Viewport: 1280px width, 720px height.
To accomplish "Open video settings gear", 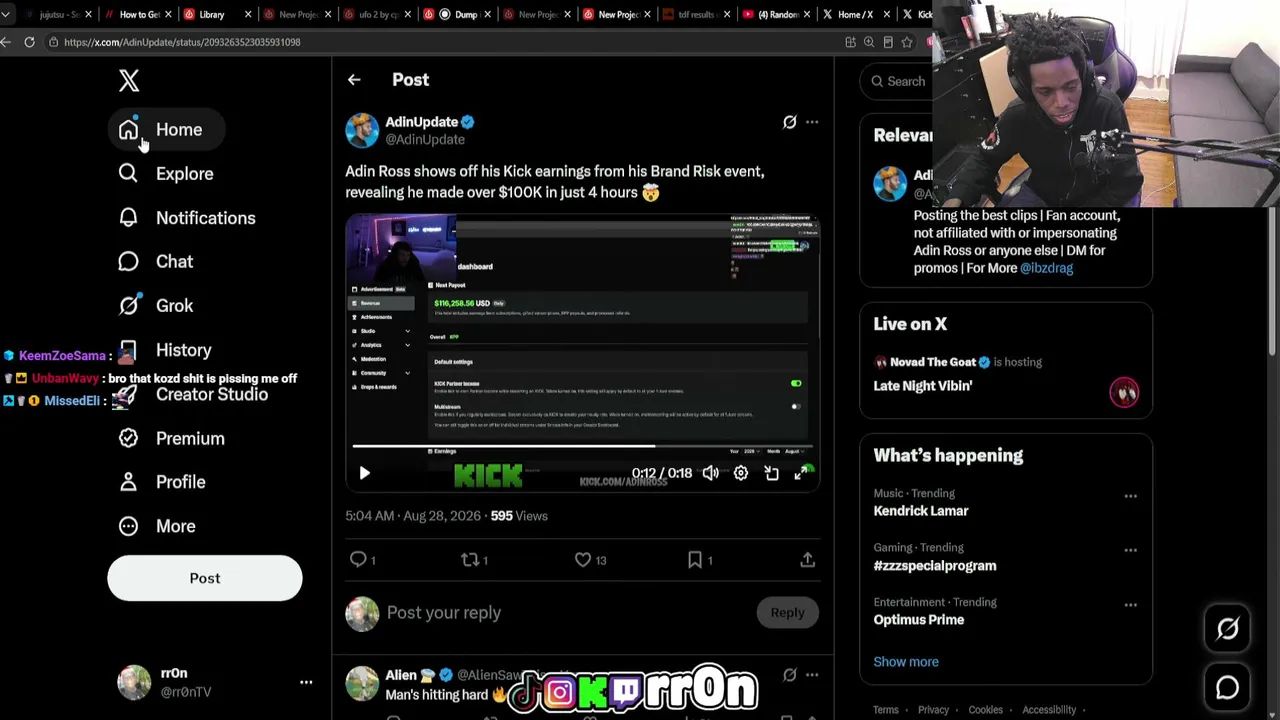I will tap(741, 473).
